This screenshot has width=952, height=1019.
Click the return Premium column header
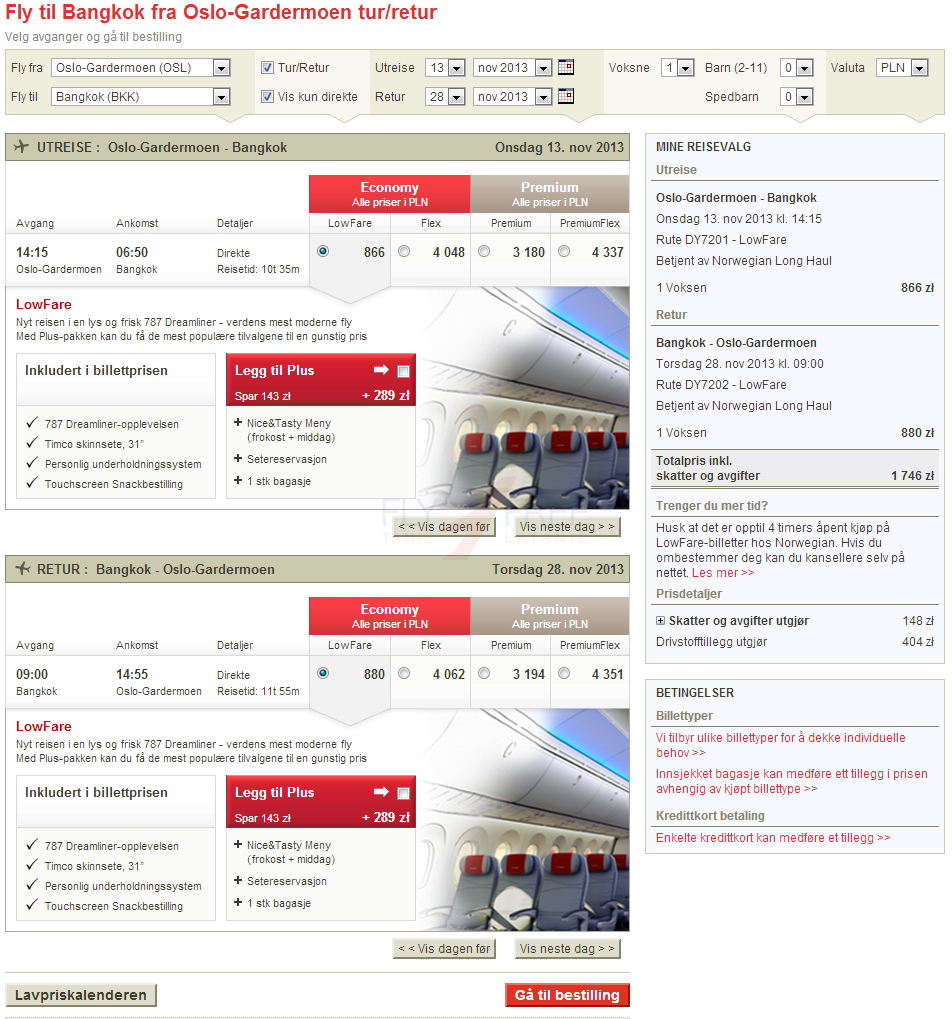511,645
